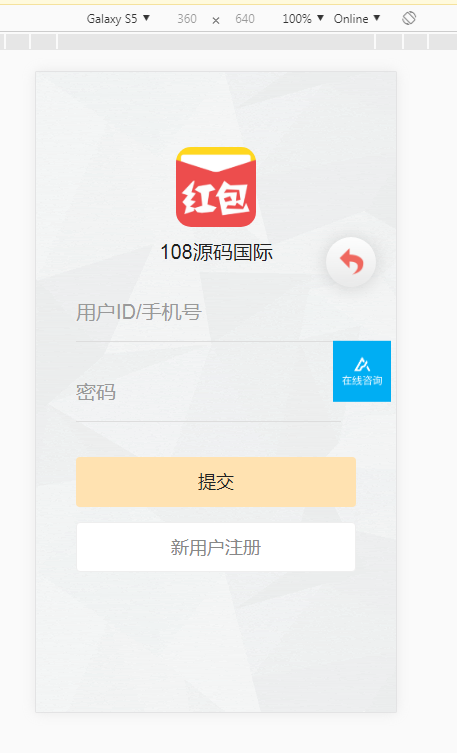Click the 提交 submit button
457x753 pixels.
coord(216,482)
